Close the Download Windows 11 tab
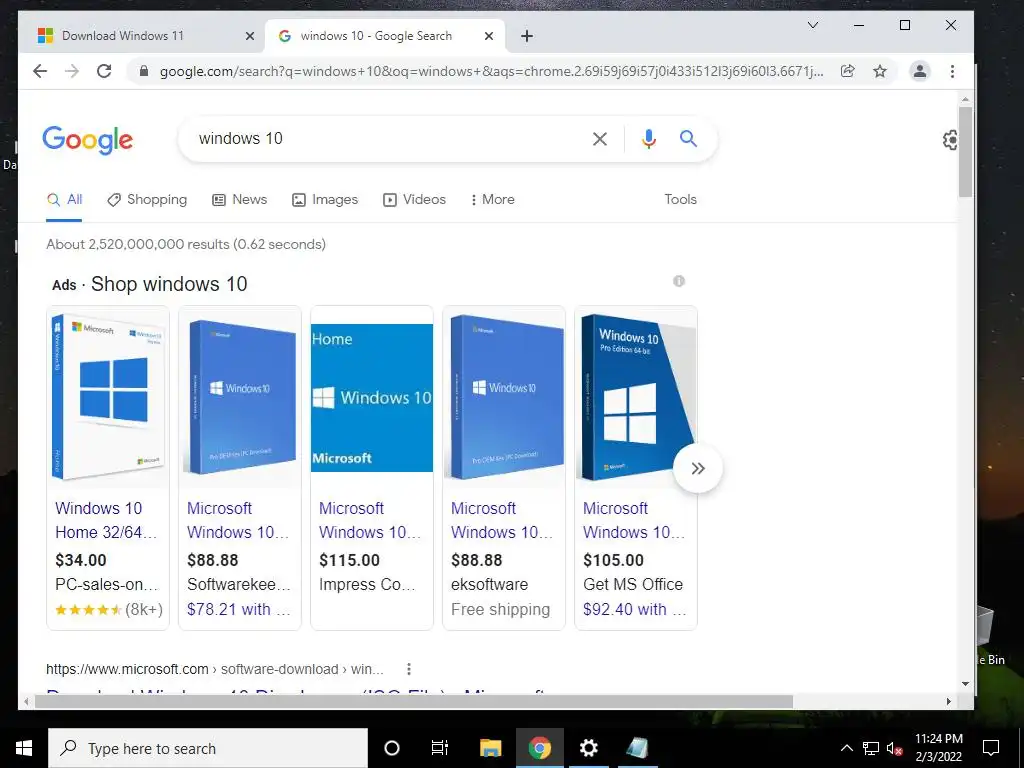This screenshot has width=1024, height=768. pyautogui.click(x=249, y=36)
